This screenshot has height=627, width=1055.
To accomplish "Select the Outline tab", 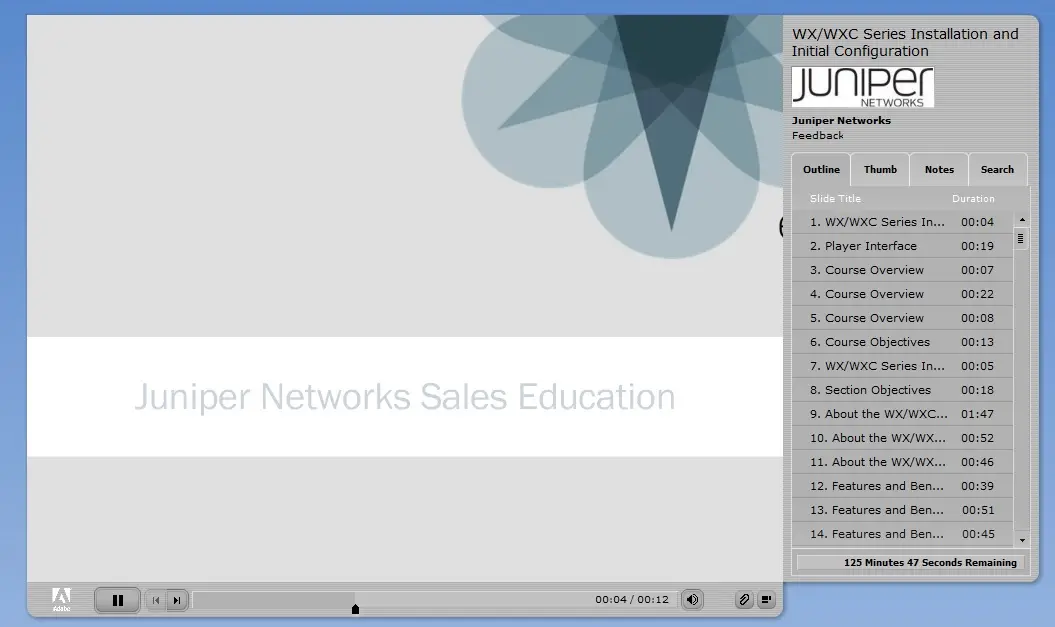I will click(821, 170).
